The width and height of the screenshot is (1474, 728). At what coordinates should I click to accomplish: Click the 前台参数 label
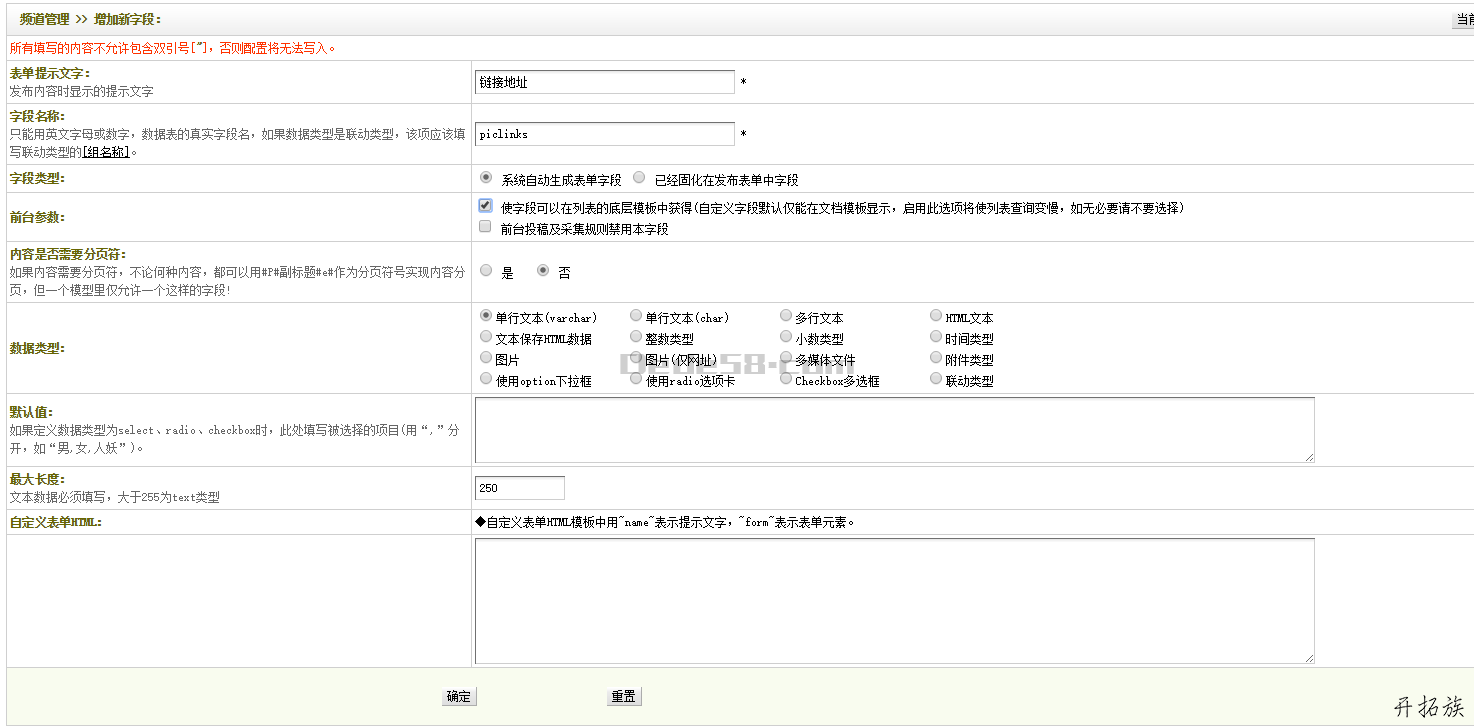[37, 217]
